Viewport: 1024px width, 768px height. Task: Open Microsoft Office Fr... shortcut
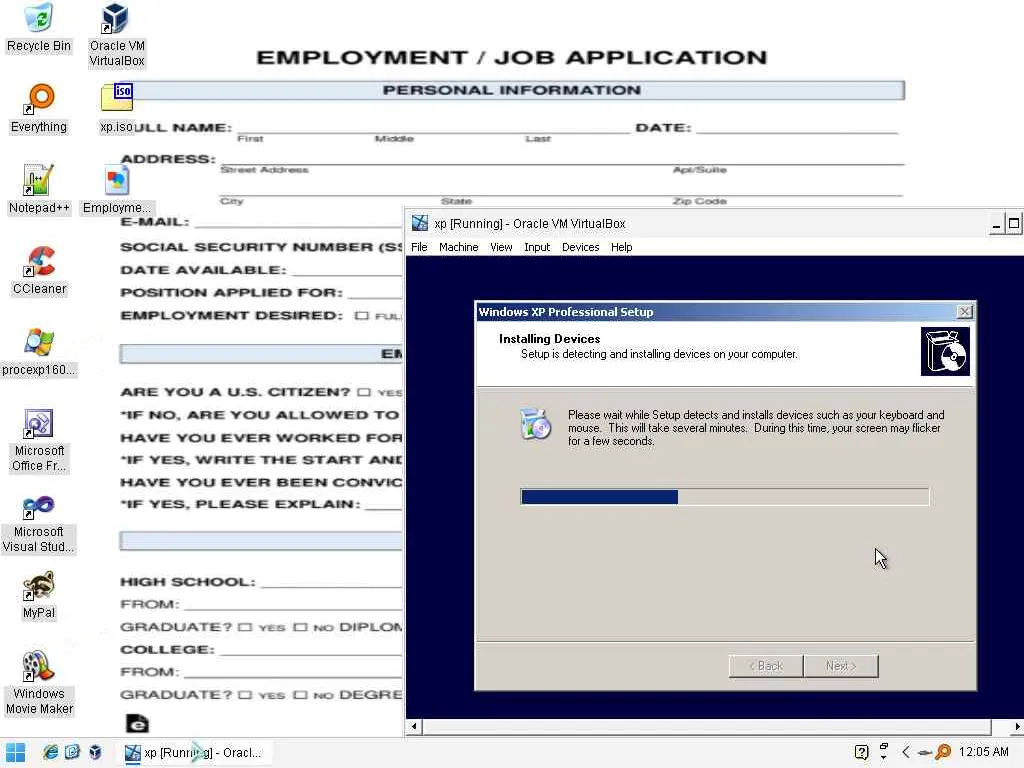click(x=39, y=440)
